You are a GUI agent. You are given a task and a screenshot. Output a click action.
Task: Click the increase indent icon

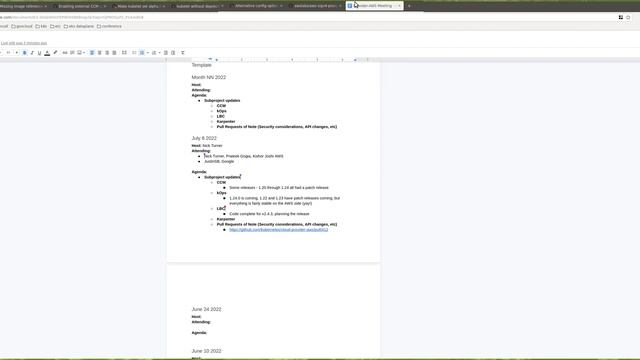tap(173, 53)
